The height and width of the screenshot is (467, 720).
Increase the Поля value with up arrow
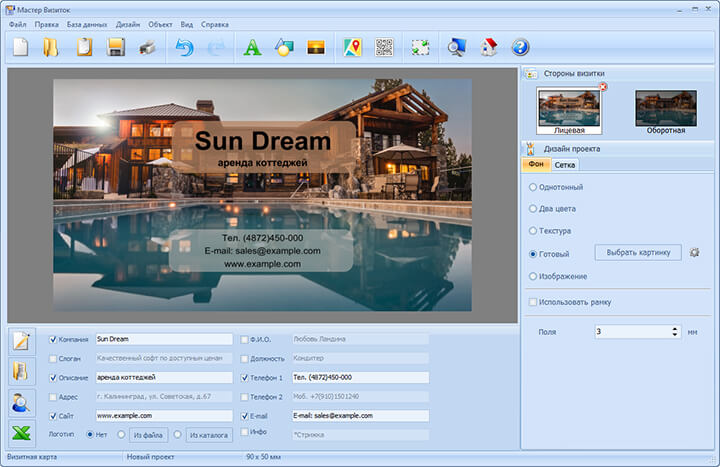tap(675, 327)
